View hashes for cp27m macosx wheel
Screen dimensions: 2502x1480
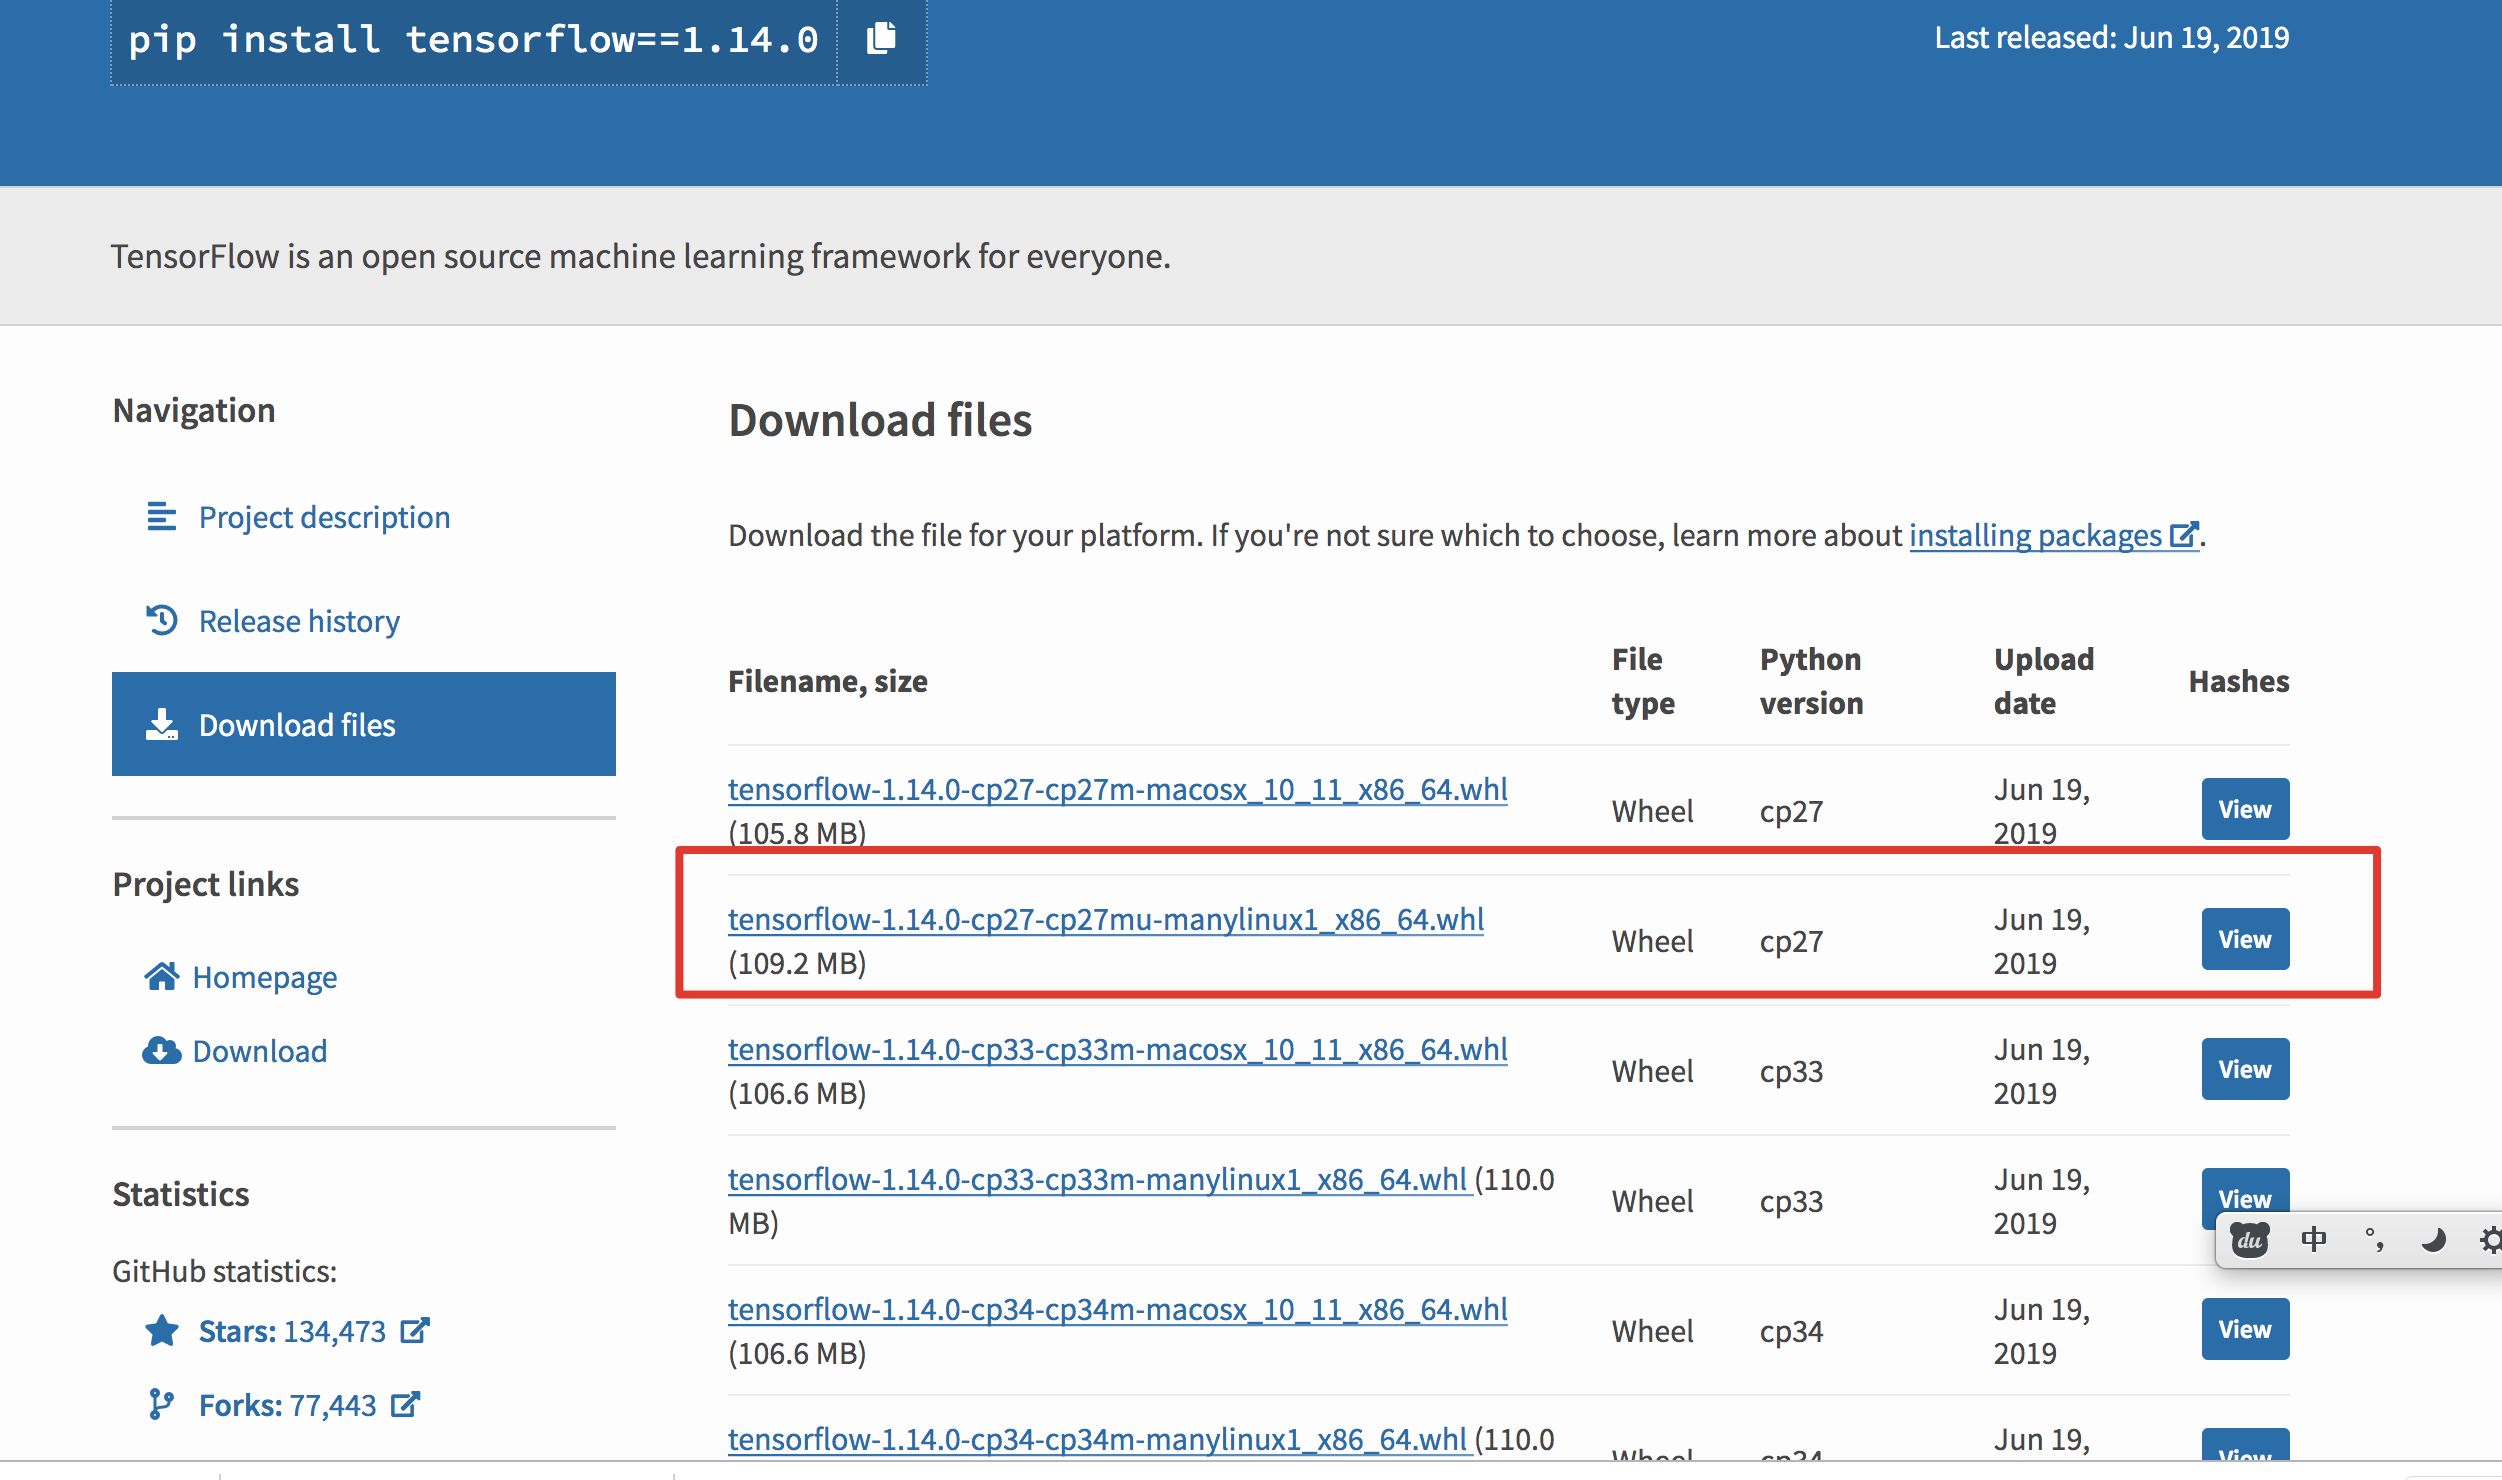tap(2245, 809)
